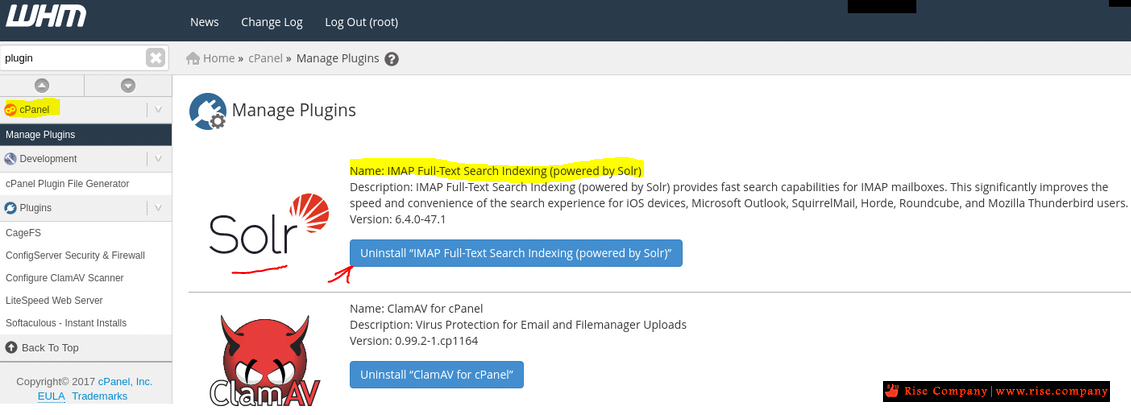Open cPanel, Inc. copyright link
Image resolution: width=1131 pixels, height=415 pixels.
126,382
